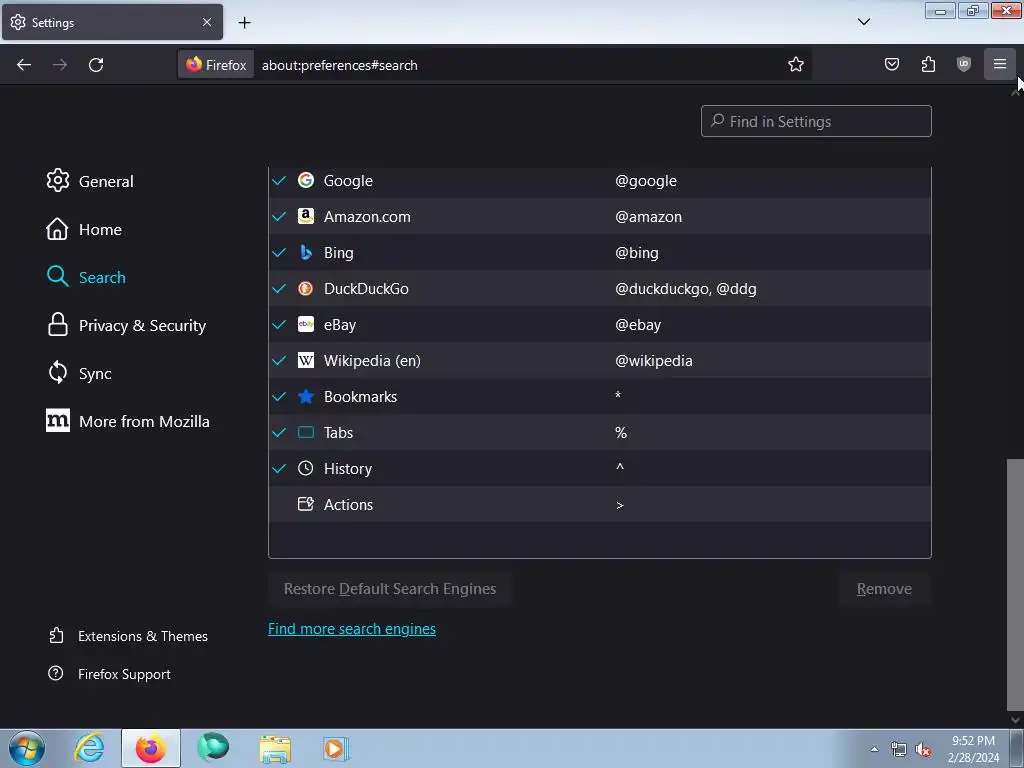This screenshot has width=1024, height=768.
Task: Click the eBay logo icon in list
Action: coord(306,324)
